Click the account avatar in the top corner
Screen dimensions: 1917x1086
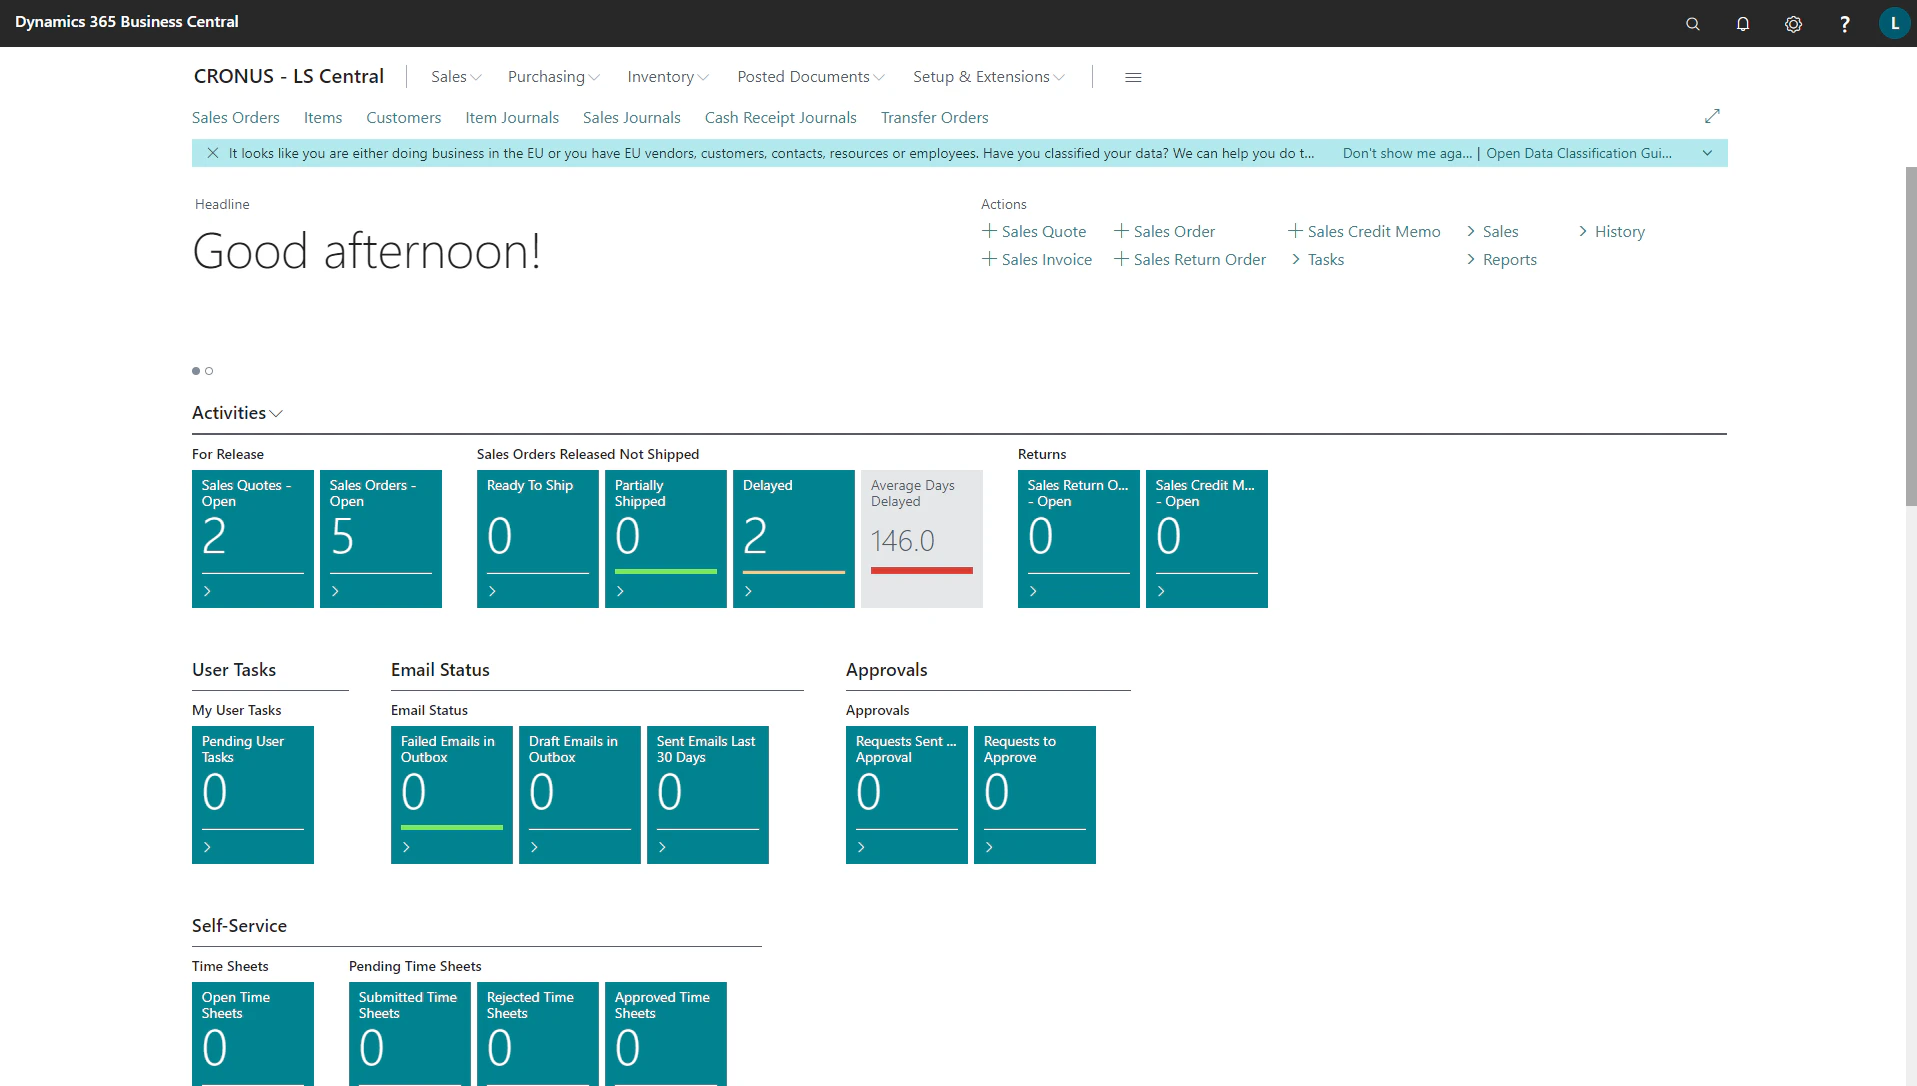pyautogui.click(x=1894, y=23)
